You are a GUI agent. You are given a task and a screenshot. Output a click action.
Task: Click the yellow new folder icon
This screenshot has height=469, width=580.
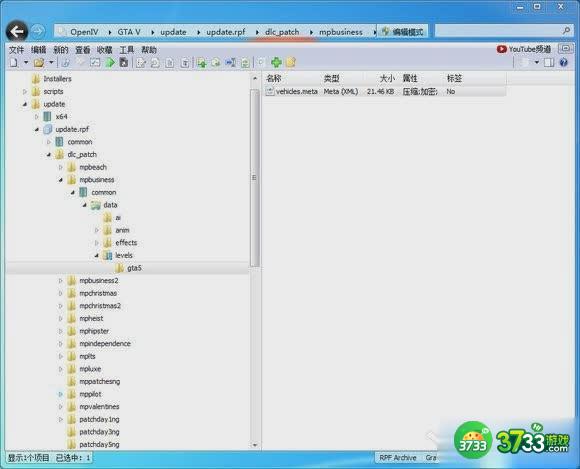pos(291,63)
